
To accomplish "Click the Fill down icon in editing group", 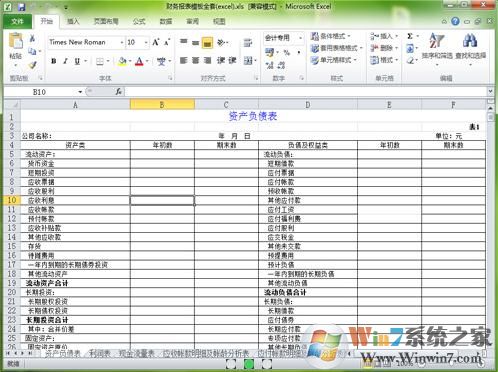I will tap(410, 49).
